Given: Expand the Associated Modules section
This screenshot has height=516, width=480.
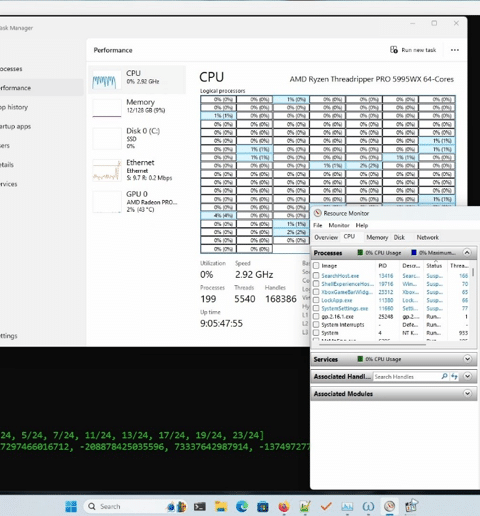Looking at the screenshot, I should tap(467, 393).
